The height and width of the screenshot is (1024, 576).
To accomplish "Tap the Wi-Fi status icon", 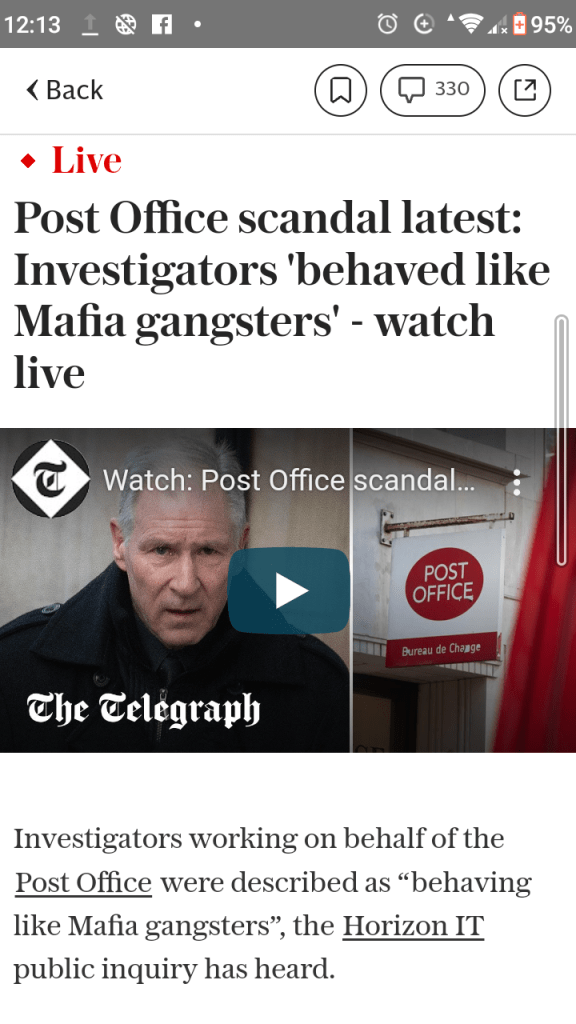I will tap(470, 24).
